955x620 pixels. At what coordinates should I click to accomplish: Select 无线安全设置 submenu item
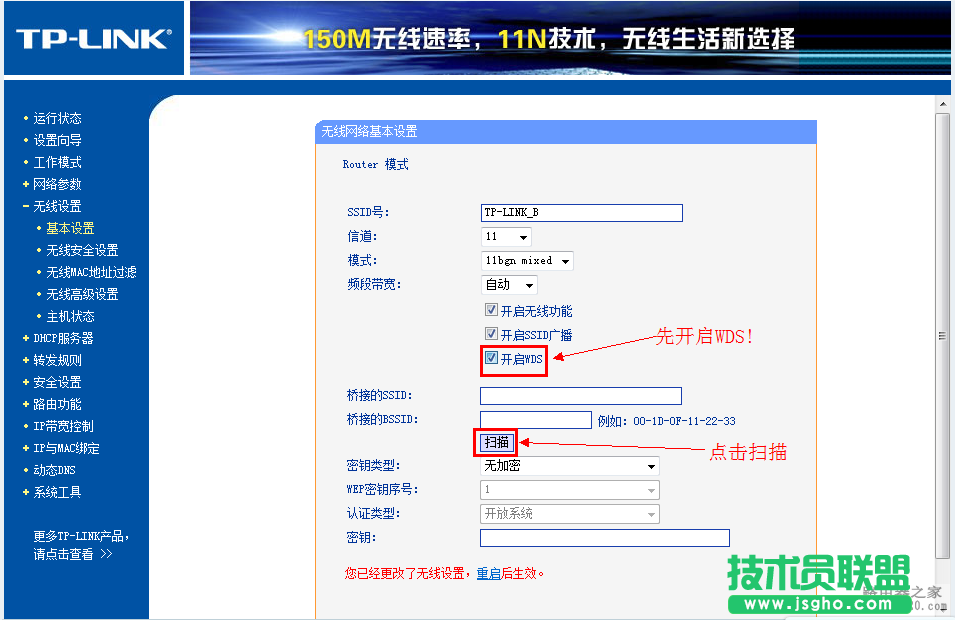[x=82, y=250]
